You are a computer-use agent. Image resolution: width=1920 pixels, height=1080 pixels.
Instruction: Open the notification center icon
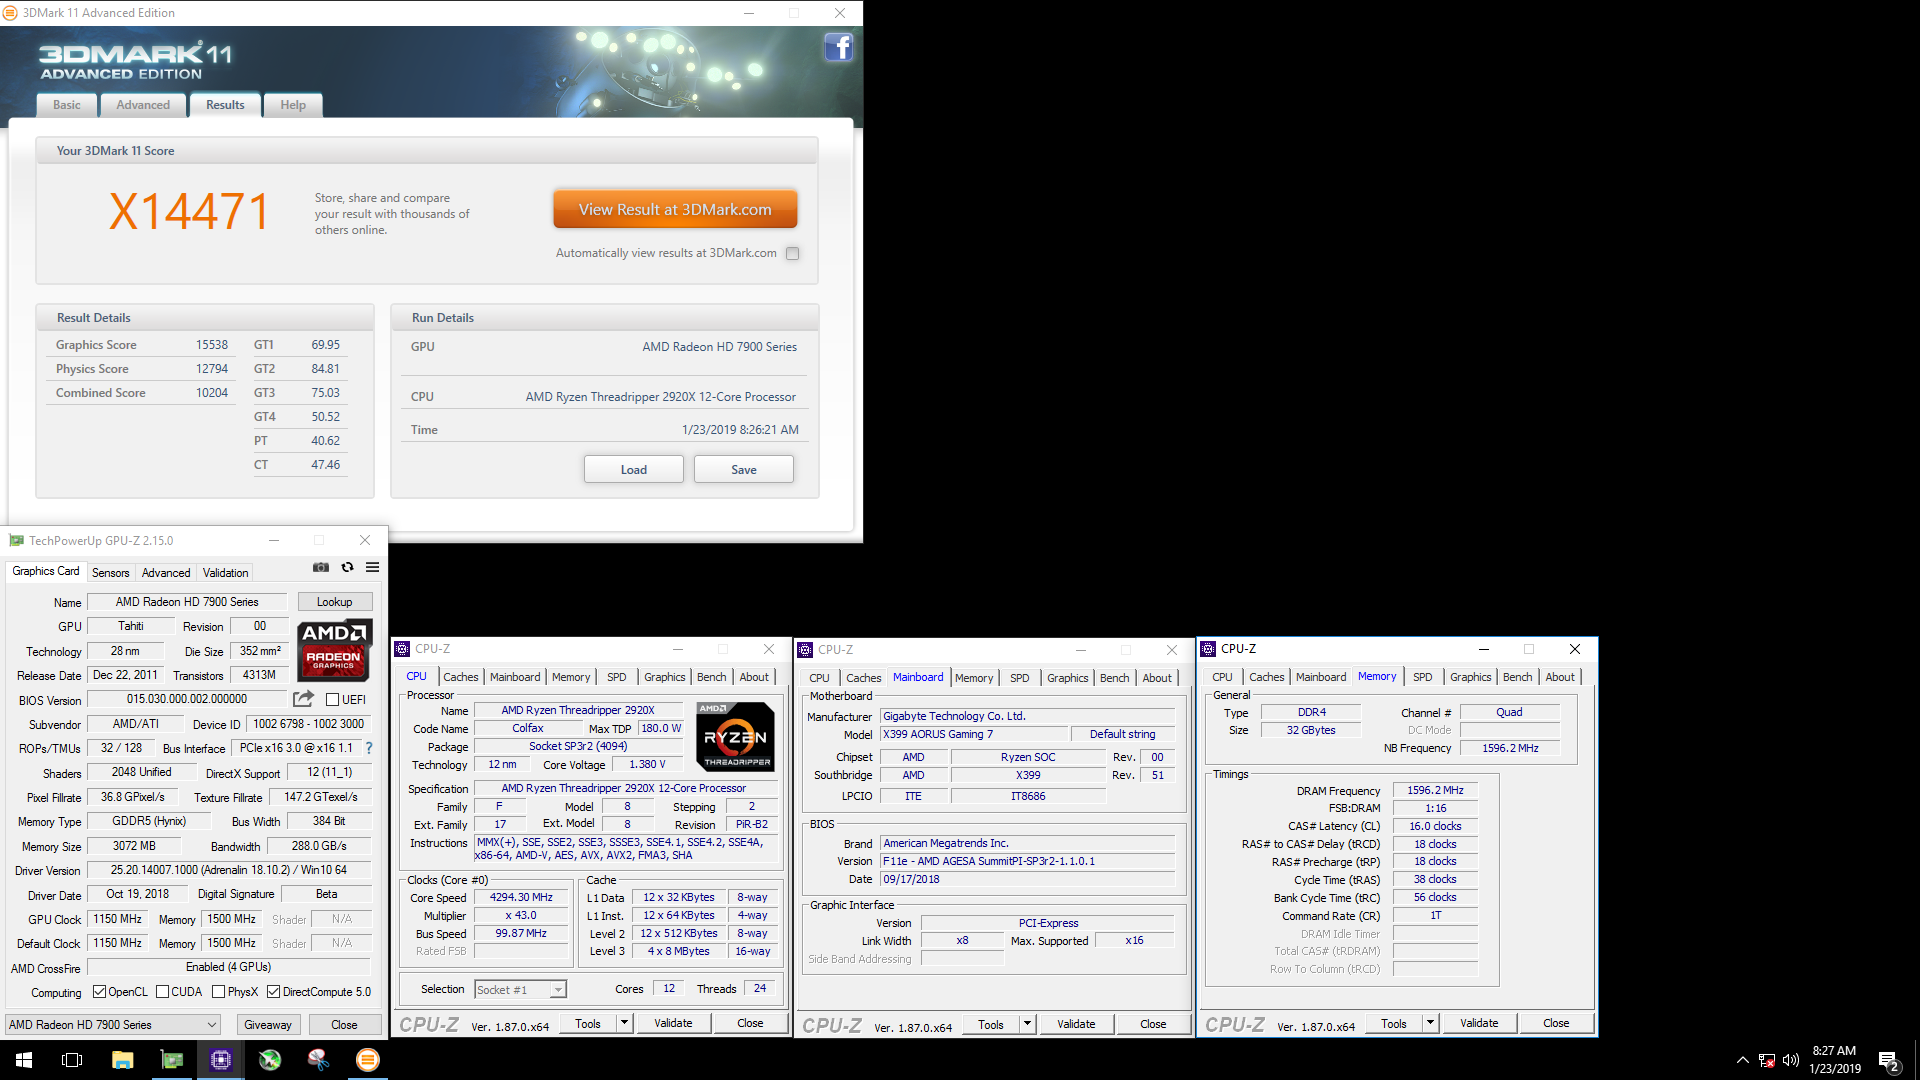point(1889,1060)
